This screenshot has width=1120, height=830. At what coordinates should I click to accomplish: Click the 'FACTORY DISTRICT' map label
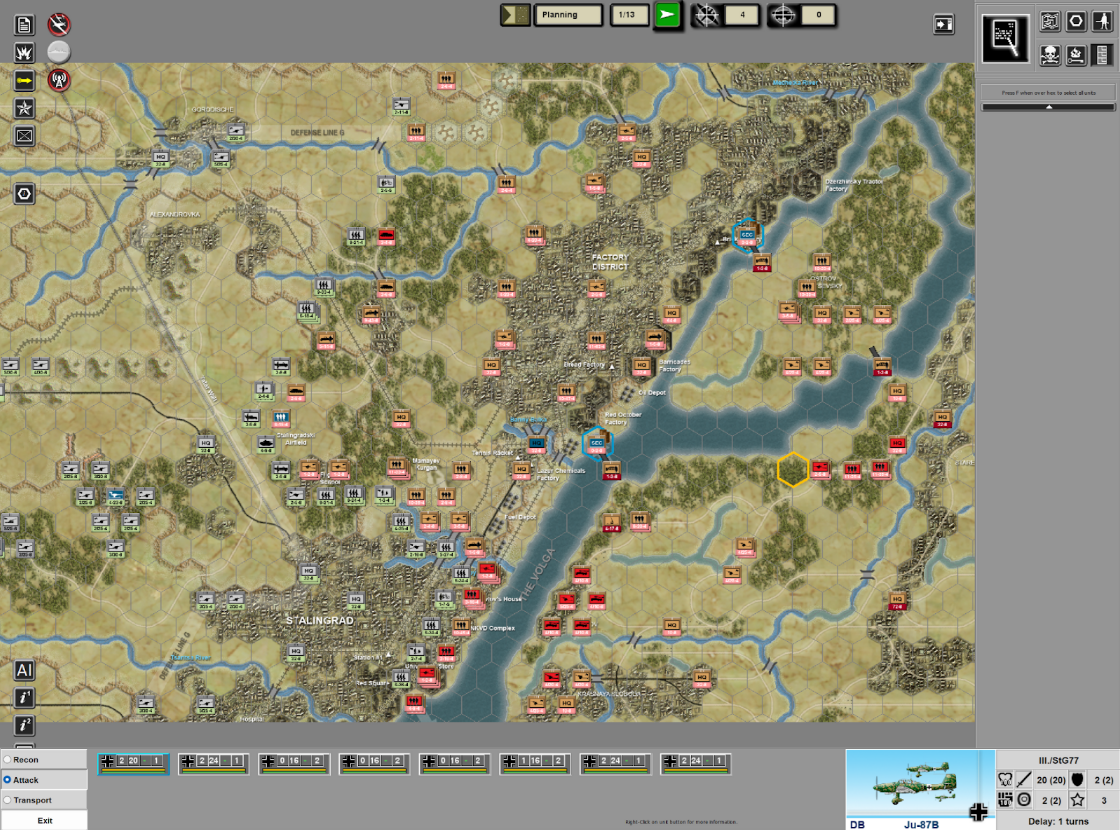[x=610, y=262]
